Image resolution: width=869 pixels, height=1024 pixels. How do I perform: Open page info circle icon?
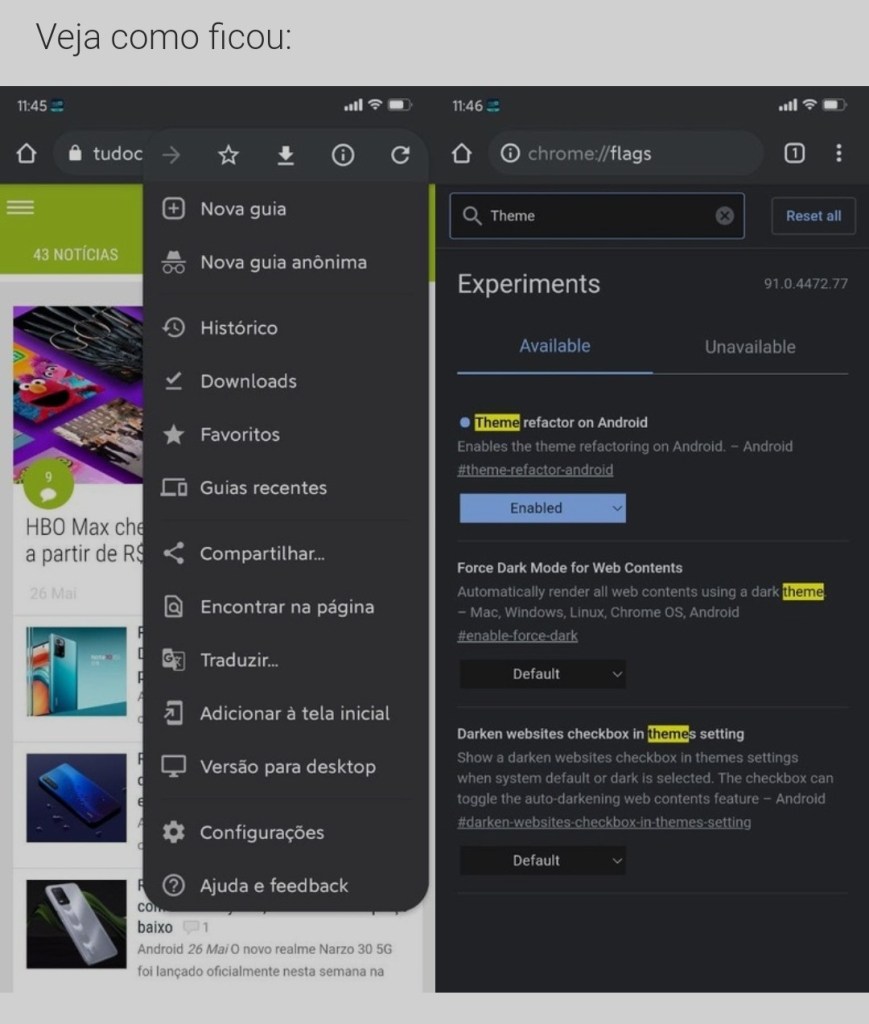(x=343, y=155)
